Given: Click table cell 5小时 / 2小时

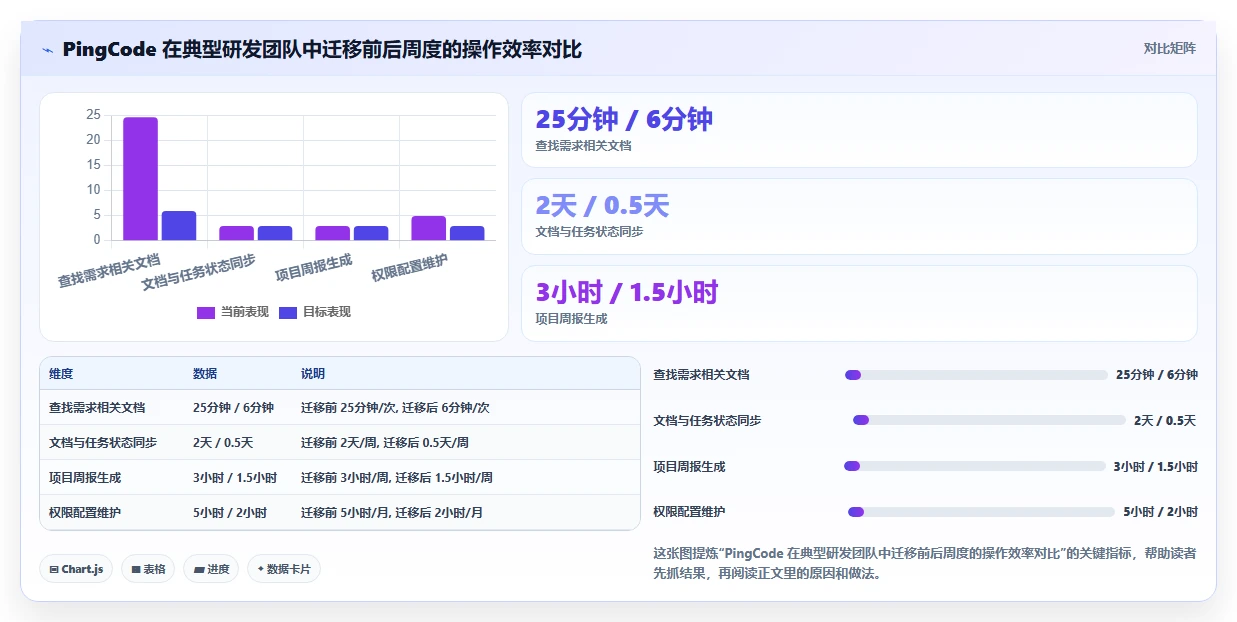Looking at the screenshot, I should pos(230,513).
